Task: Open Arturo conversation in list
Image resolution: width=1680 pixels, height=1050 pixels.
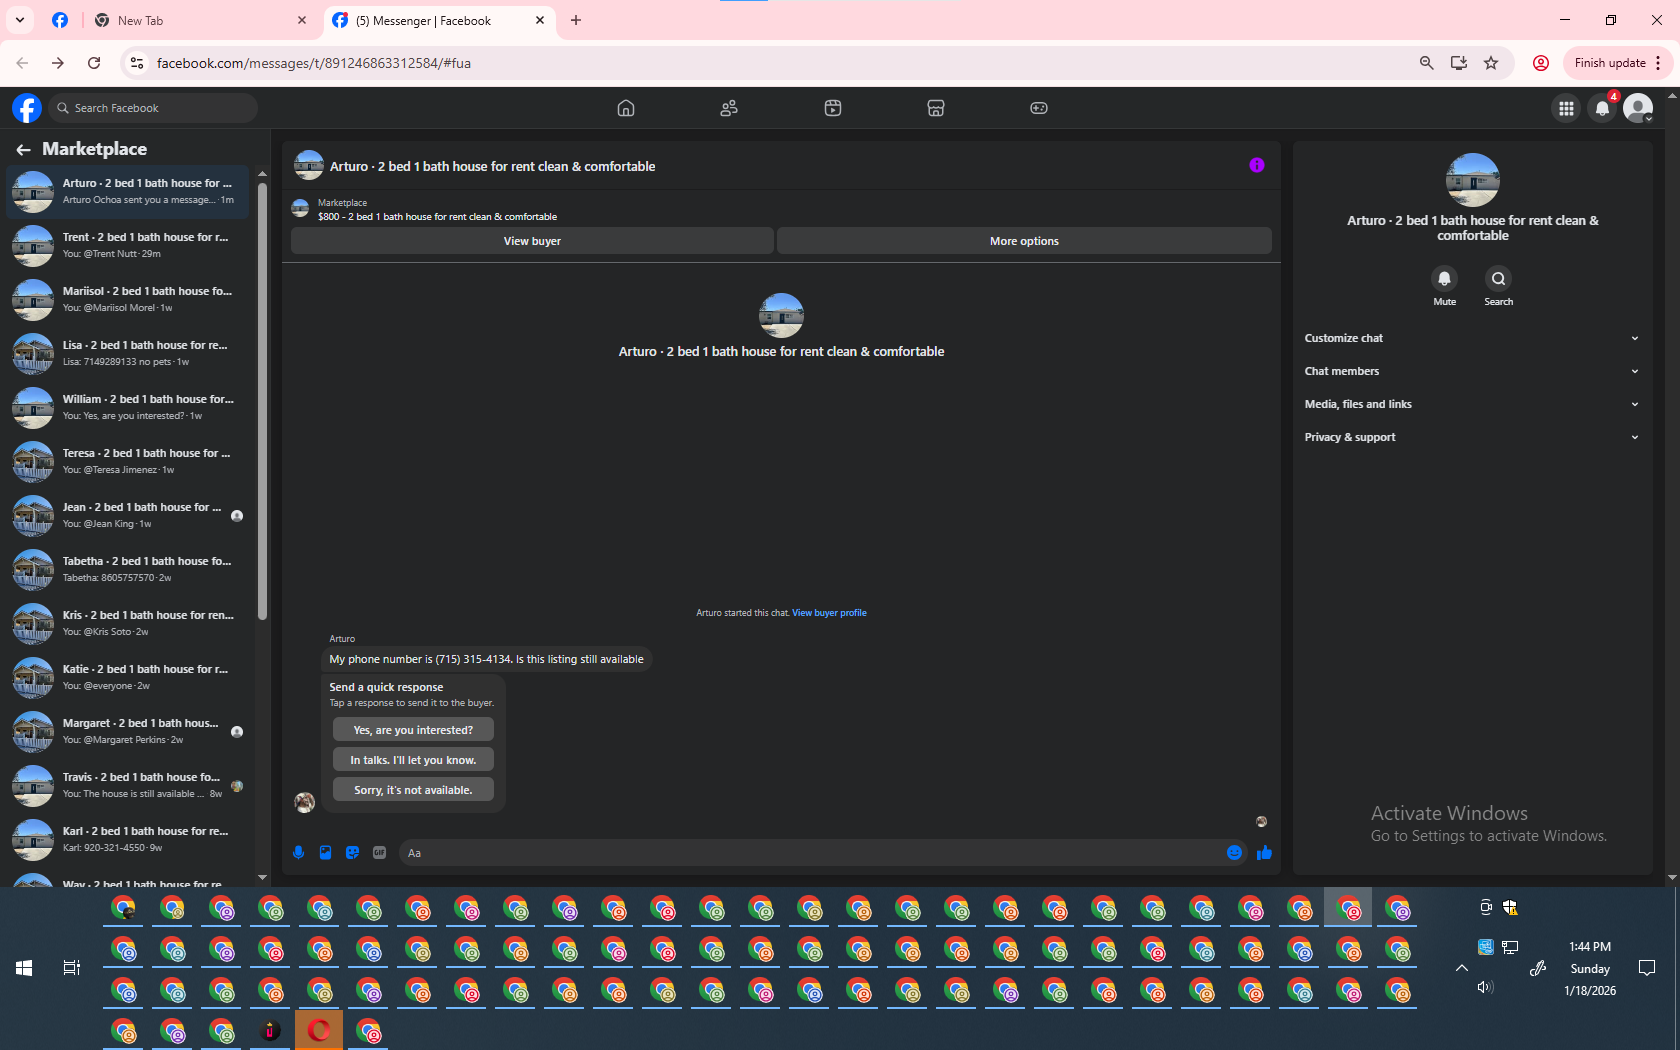Action: point(128,191)
